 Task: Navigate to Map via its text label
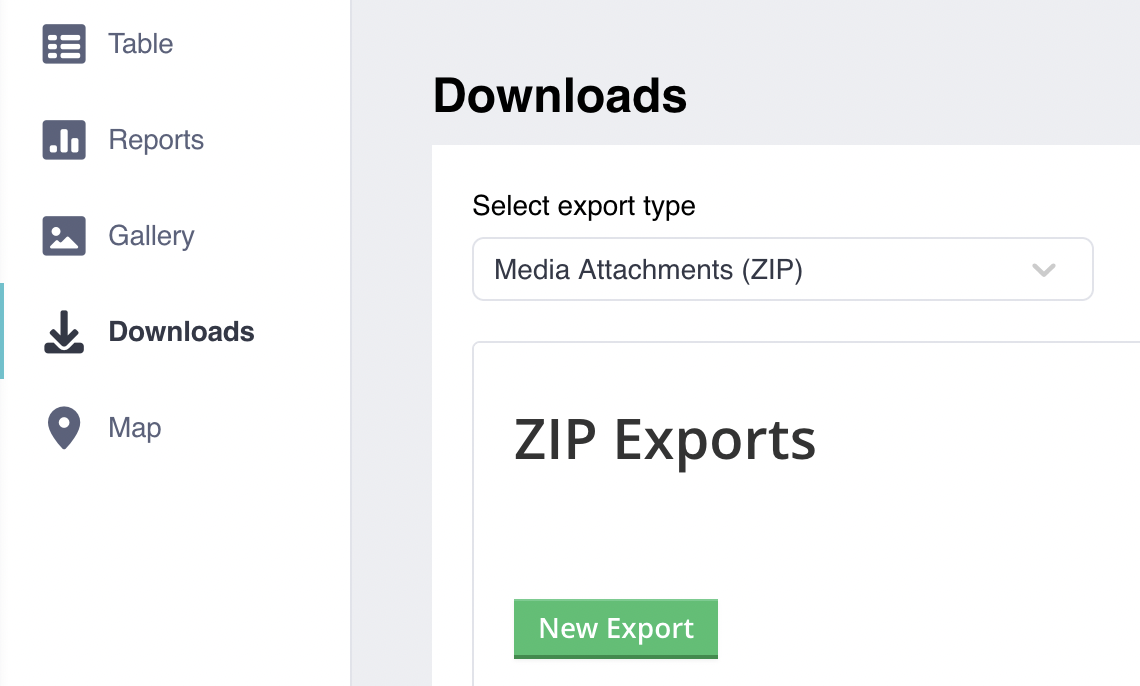coord(135,428)
